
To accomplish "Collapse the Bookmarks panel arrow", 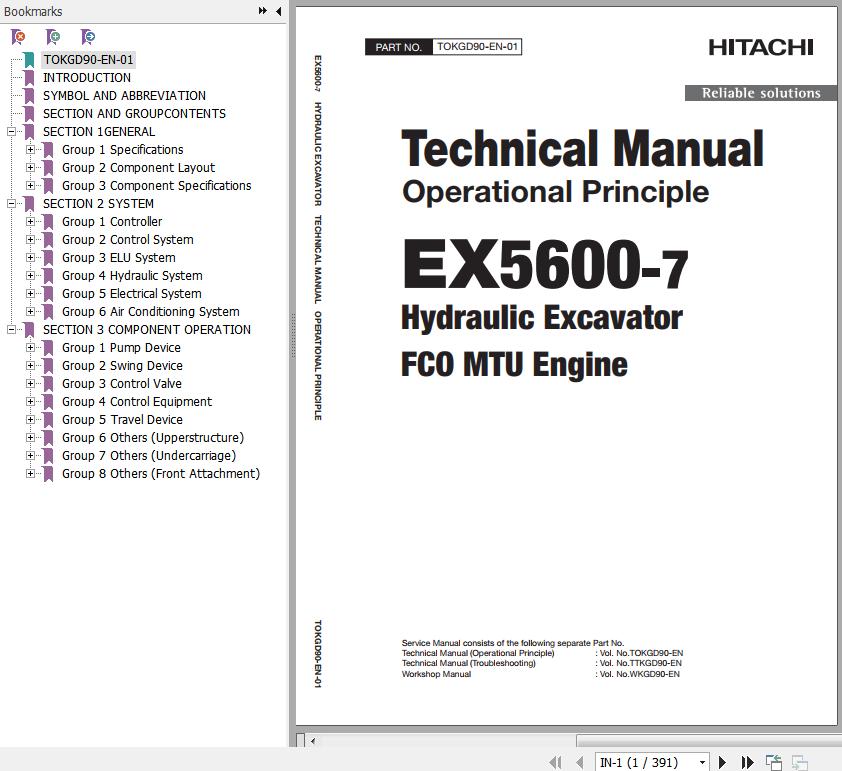I will click(278, 11).
